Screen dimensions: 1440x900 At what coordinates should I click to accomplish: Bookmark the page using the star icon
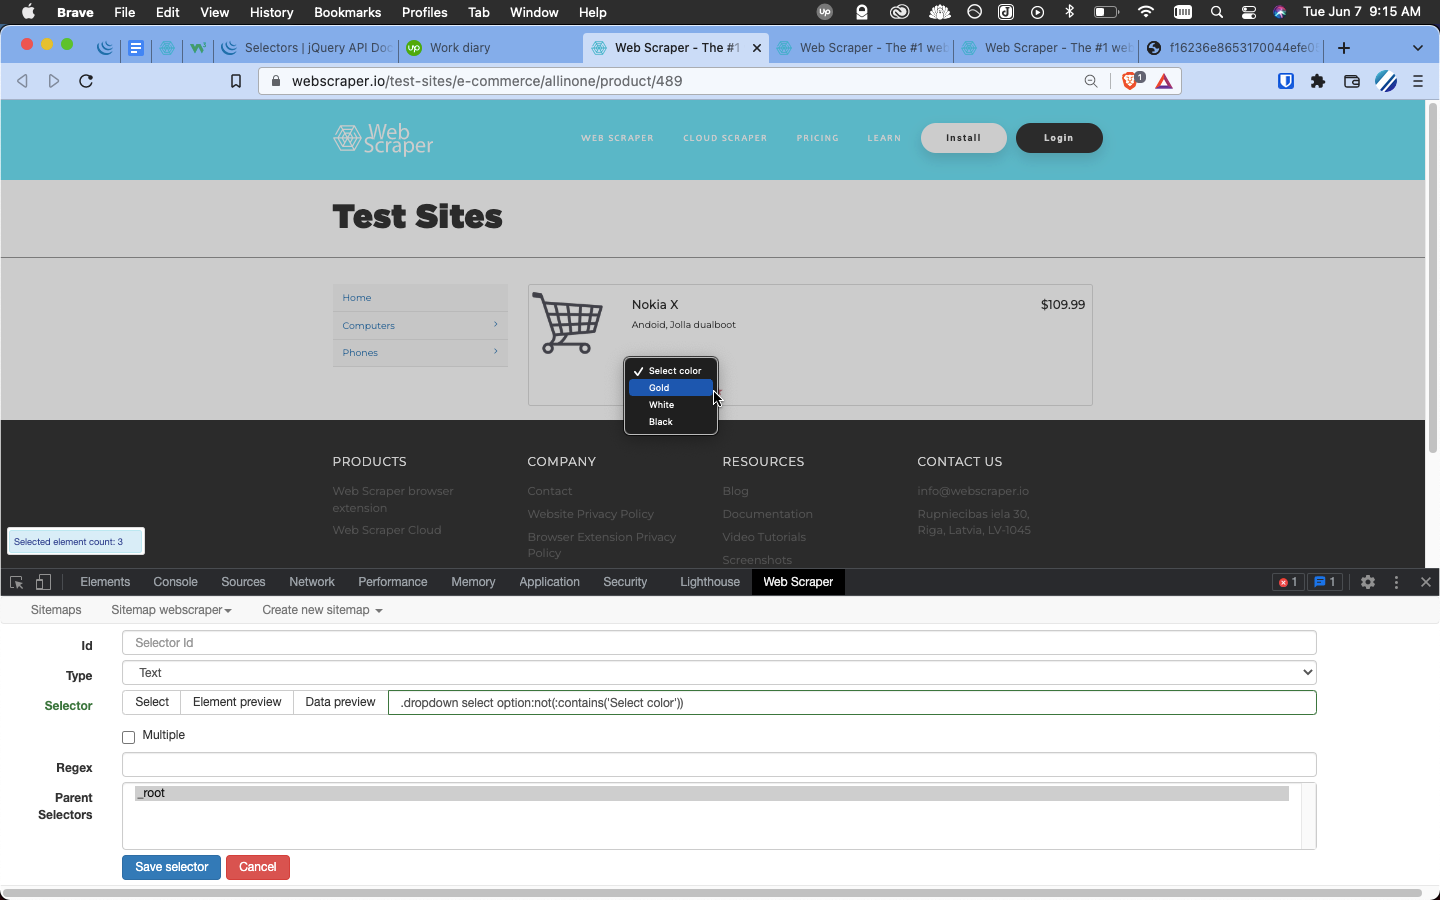pyautogui.click(x=236, y=81)
